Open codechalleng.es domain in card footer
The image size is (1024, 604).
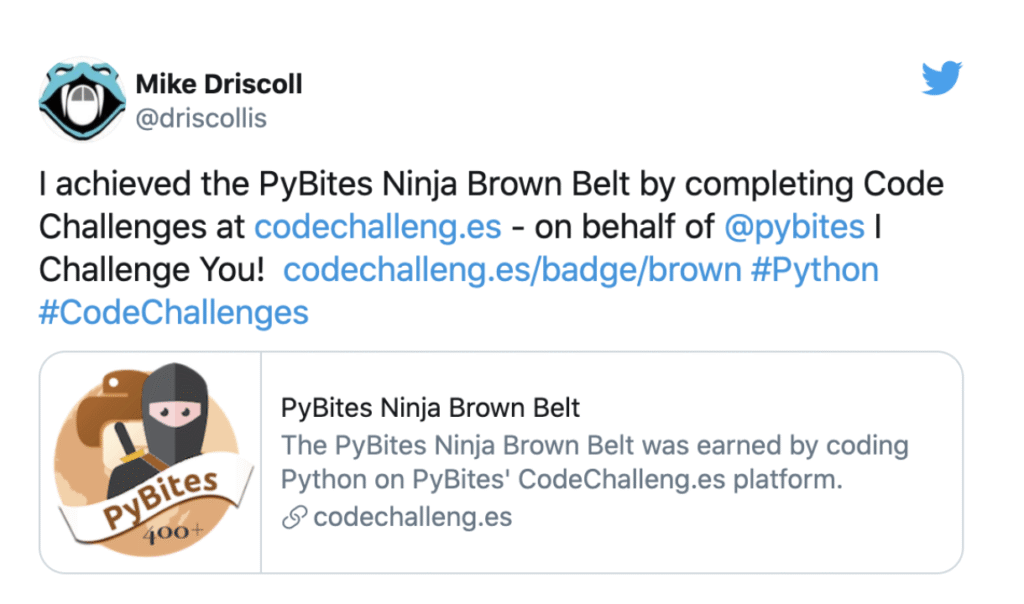pos(412,518)
